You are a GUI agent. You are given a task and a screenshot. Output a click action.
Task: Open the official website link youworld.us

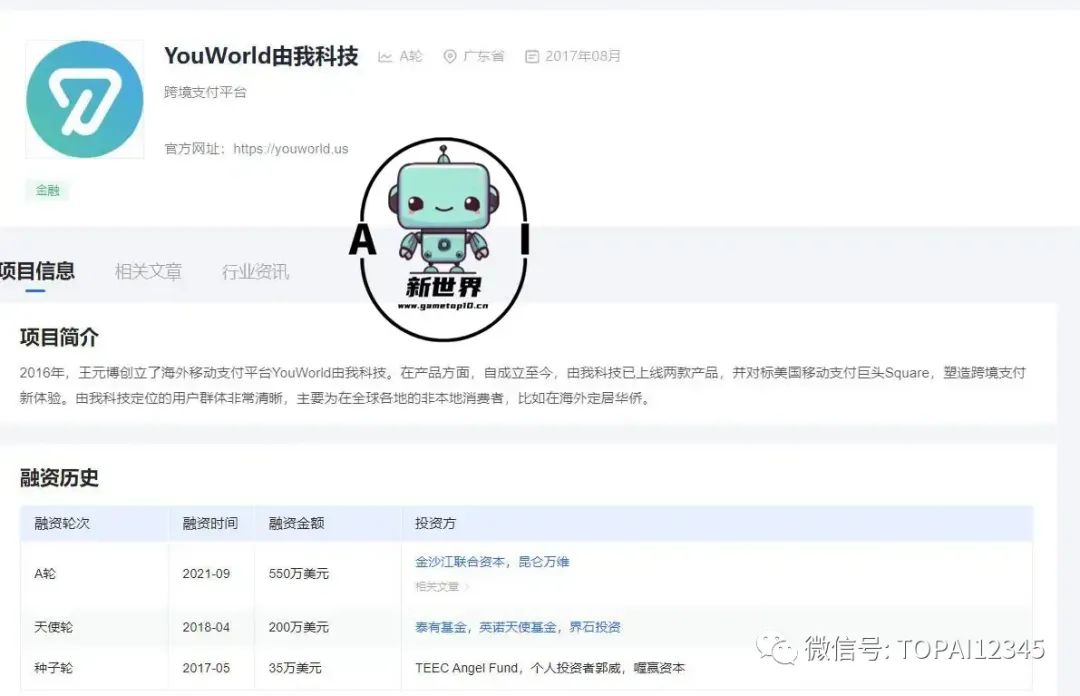tap(290, 149)
